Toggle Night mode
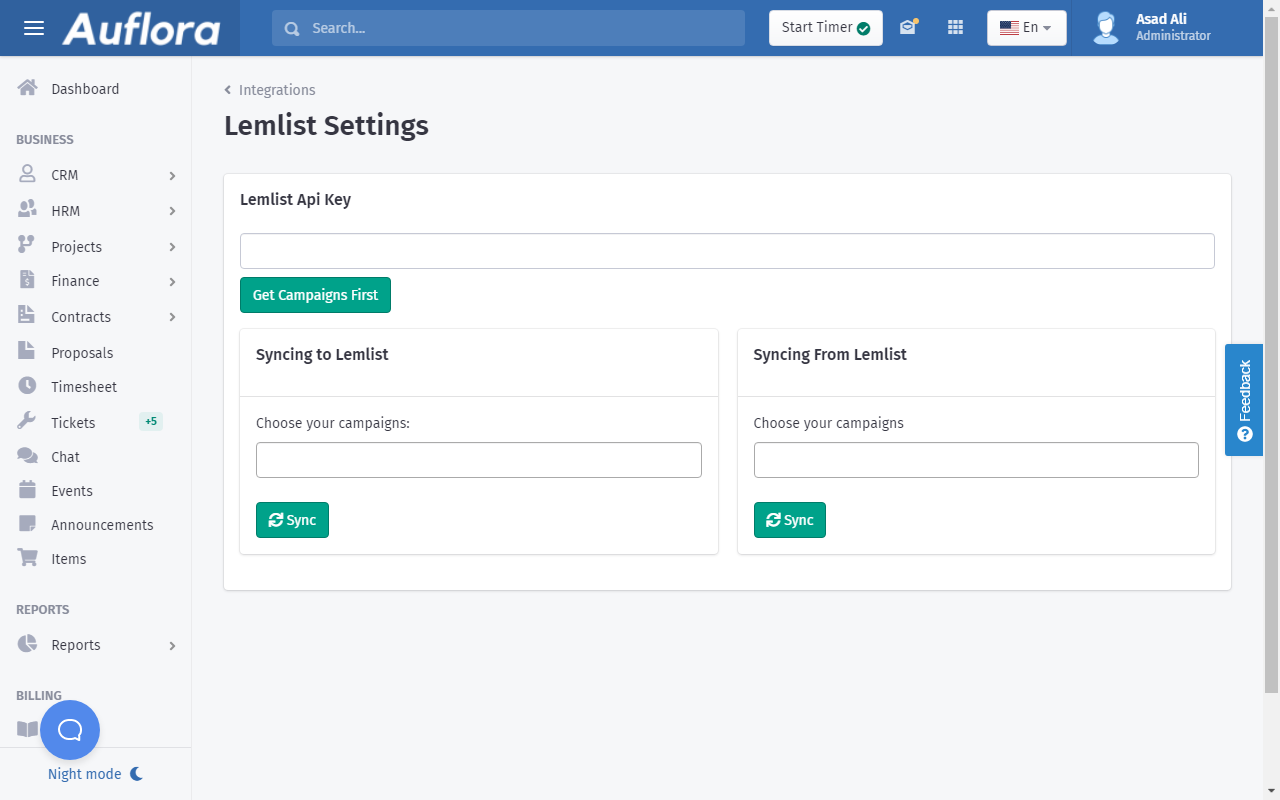The height and width of the screenshot is (800, 1280). tap(95, 774)
